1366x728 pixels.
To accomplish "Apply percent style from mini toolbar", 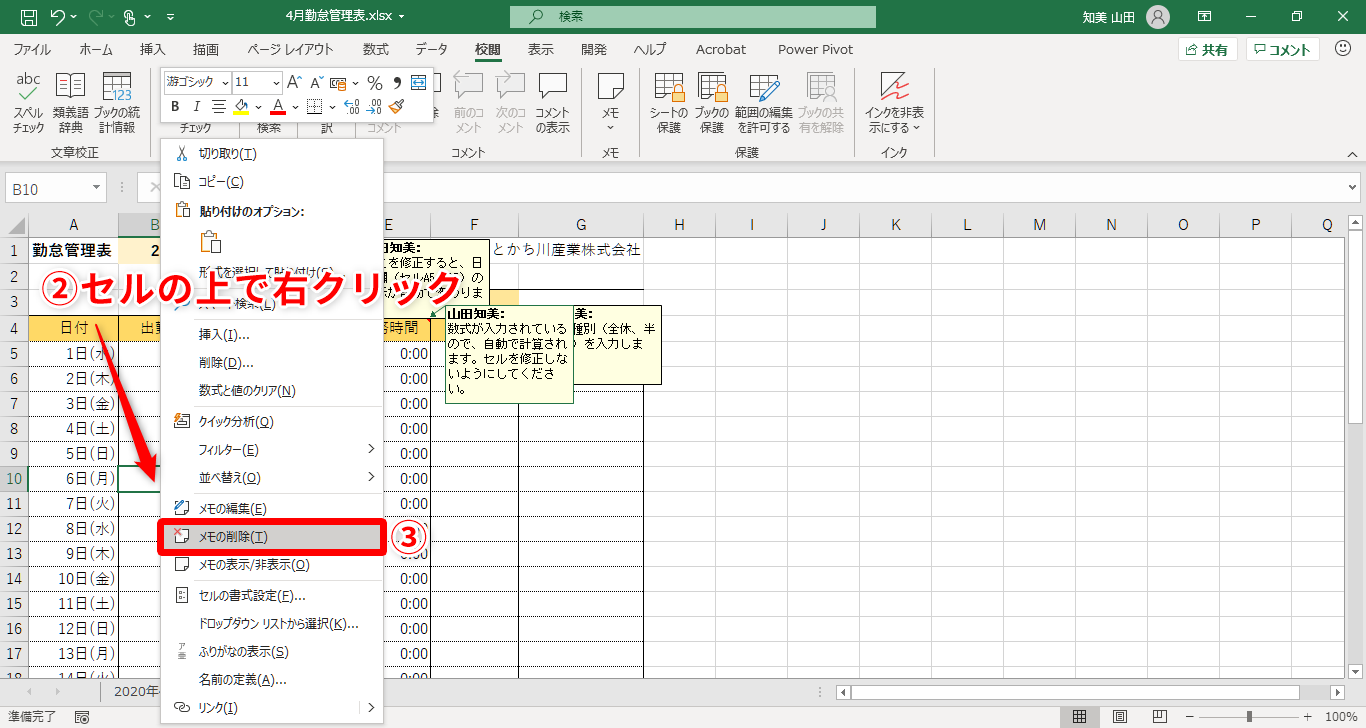I will (x=375, y=82).
